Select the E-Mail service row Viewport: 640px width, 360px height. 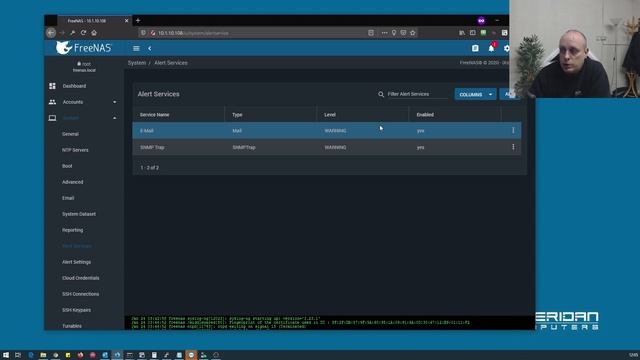tap(327, 131)
